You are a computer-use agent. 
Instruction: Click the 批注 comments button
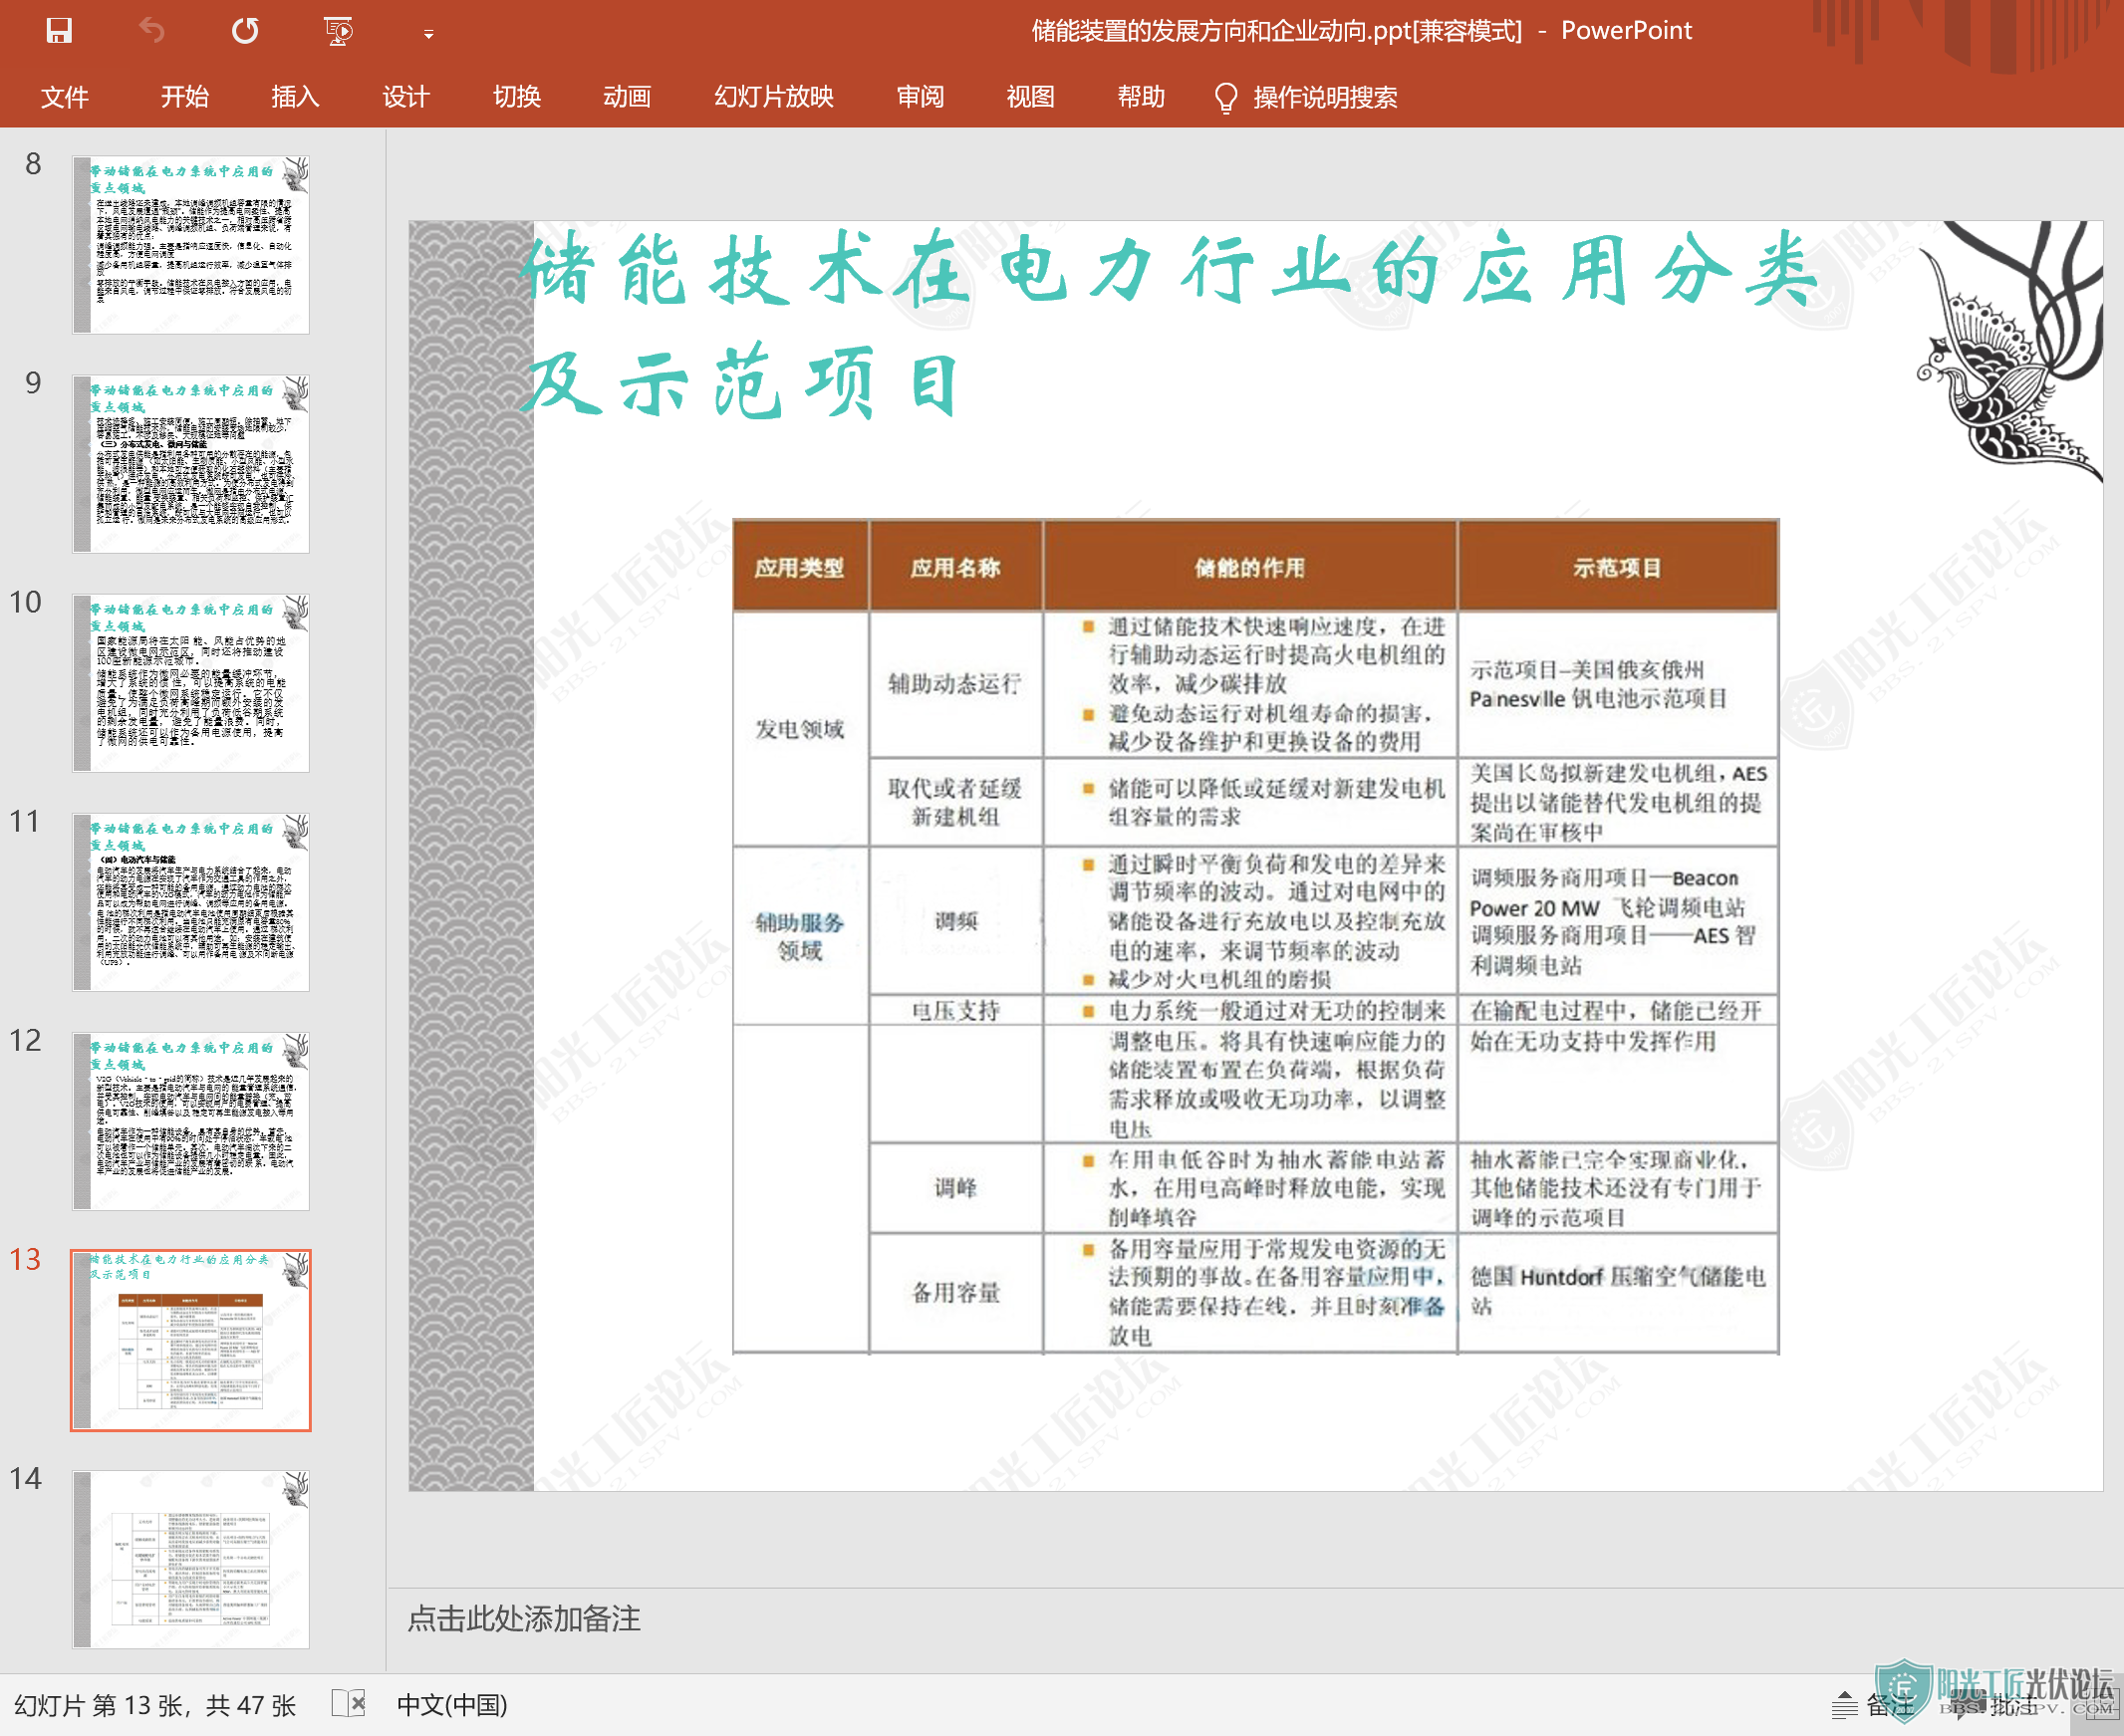pyautogui.click(x=1997, y=1706)
